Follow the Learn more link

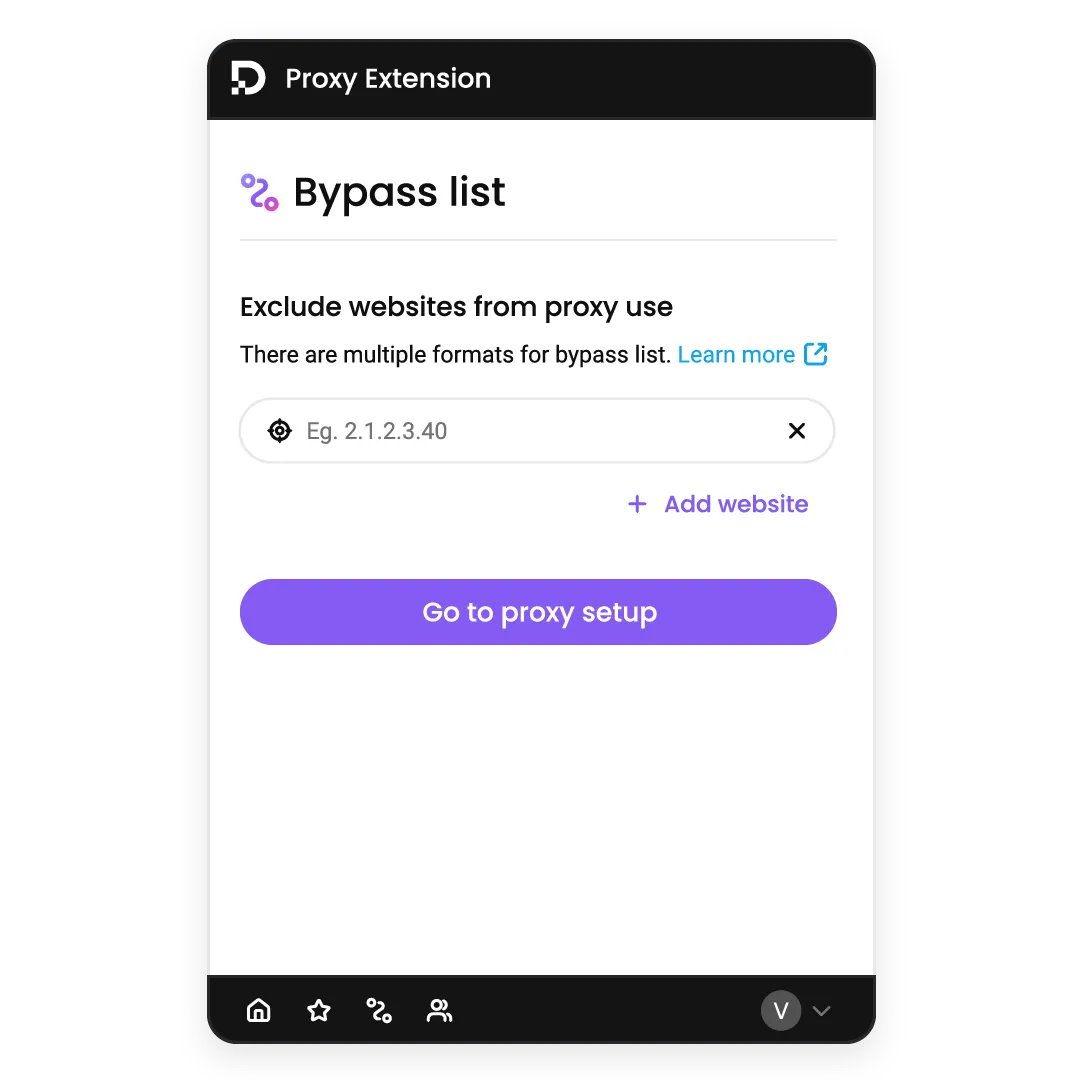point(736,355)
